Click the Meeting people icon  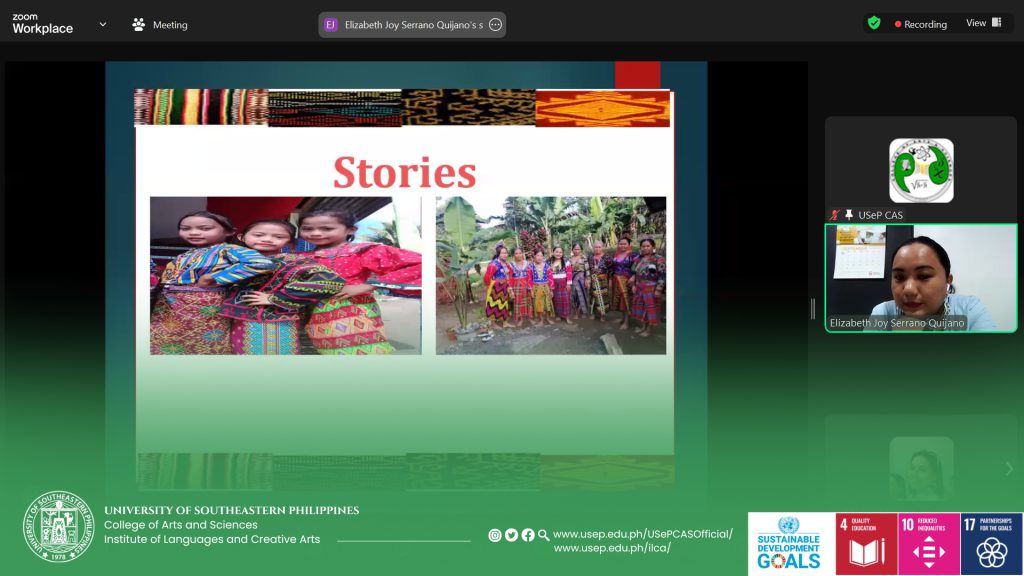[138, 25]
